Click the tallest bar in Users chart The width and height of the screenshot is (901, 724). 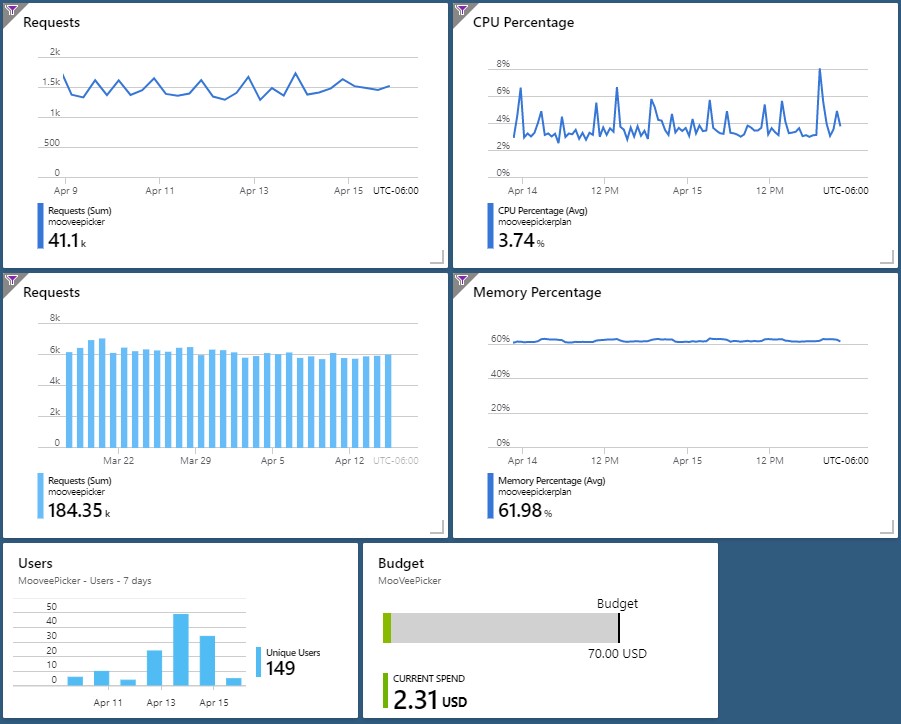181,650
